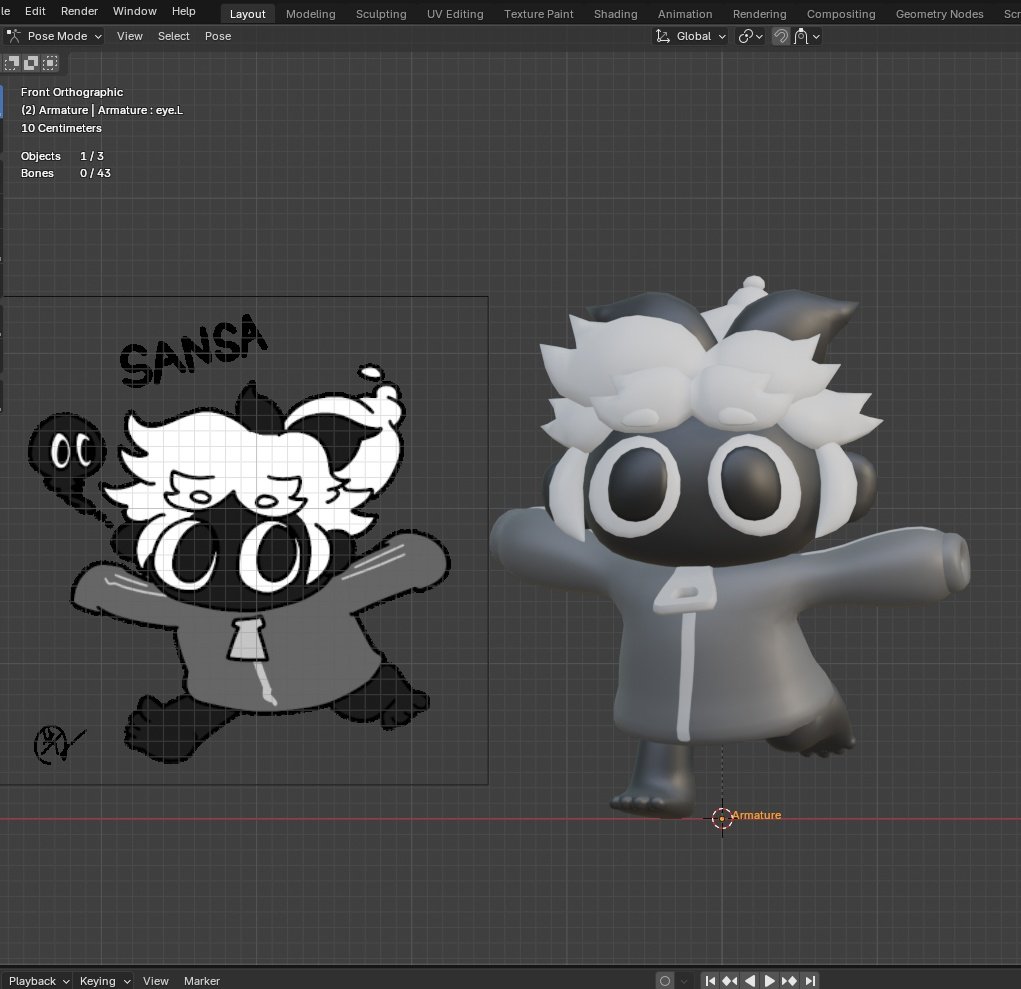The image size is (1021, 989).
Task: Open the Help menu
Action: [184, 11]
